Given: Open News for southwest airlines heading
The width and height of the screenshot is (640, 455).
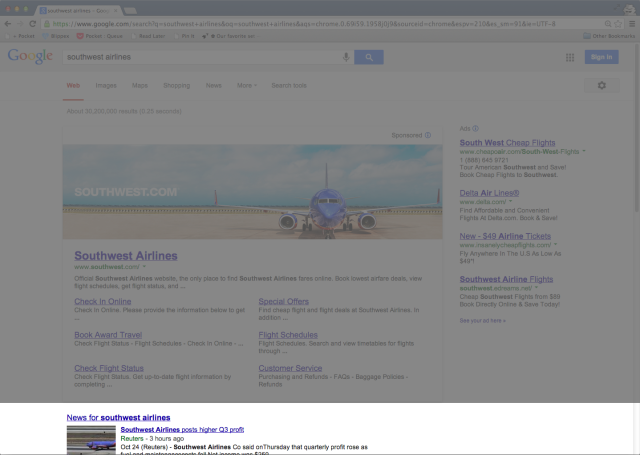Looking at the screenshot, I should 118,418.
